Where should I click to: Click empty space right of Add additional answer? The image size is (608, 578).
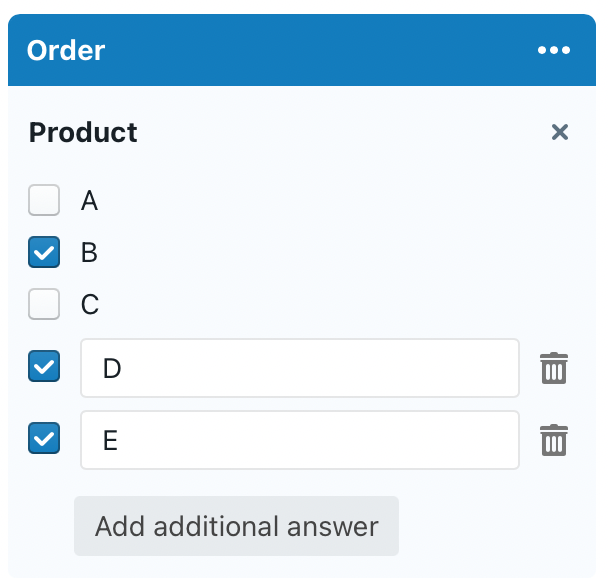click(x=490, y=526)
